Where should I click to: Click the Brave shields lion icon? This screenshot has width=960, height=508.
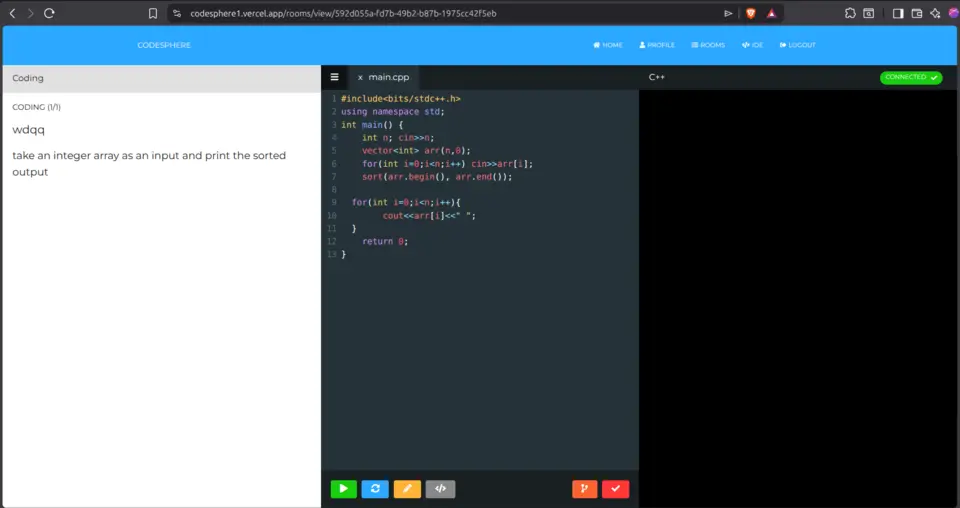(x=751, y=13)
